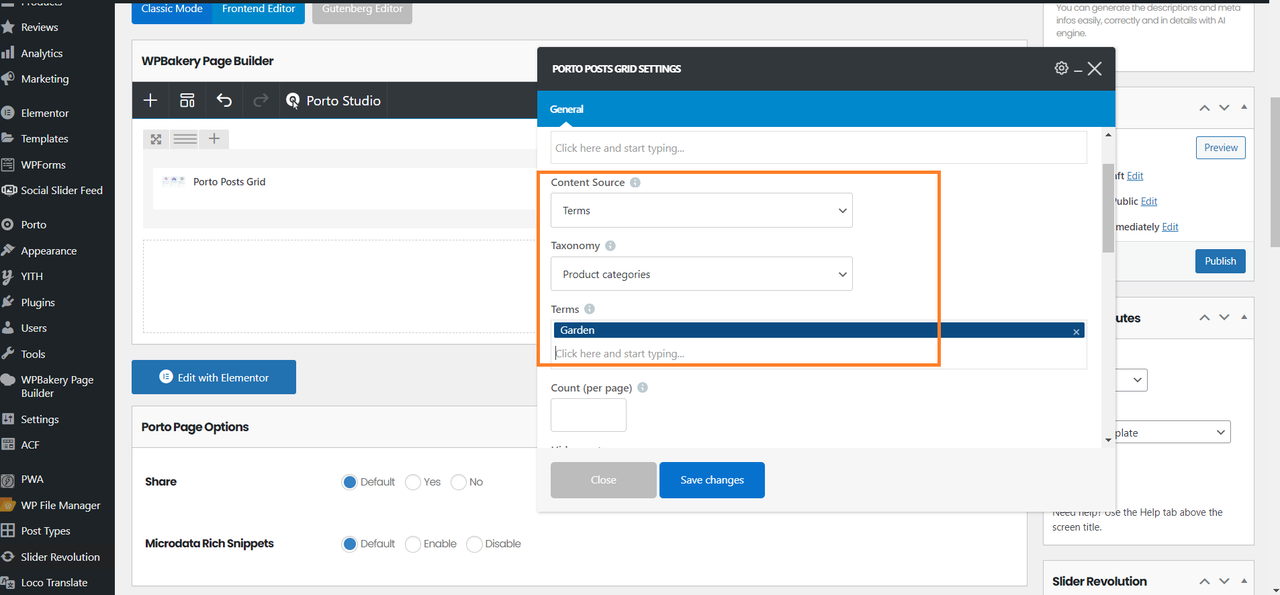
Task: Close the Porto Posts Grid Settings dialog
Action: [1095, 68]
